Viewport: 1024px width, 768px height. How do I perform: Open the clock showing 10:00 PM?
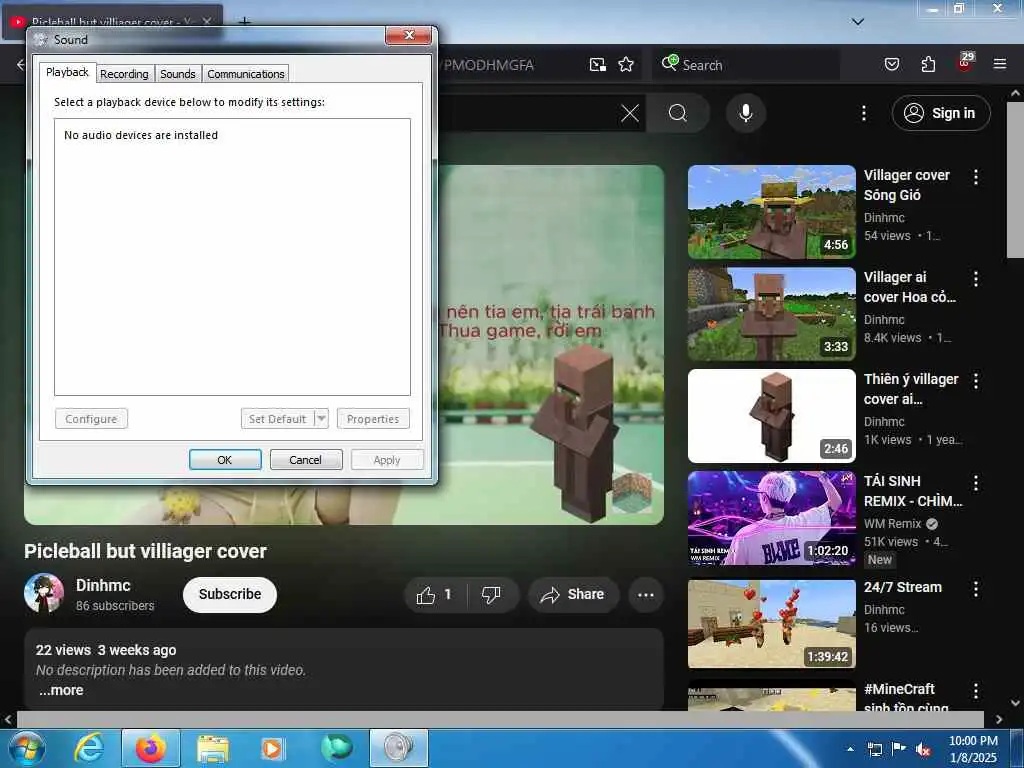973,749
